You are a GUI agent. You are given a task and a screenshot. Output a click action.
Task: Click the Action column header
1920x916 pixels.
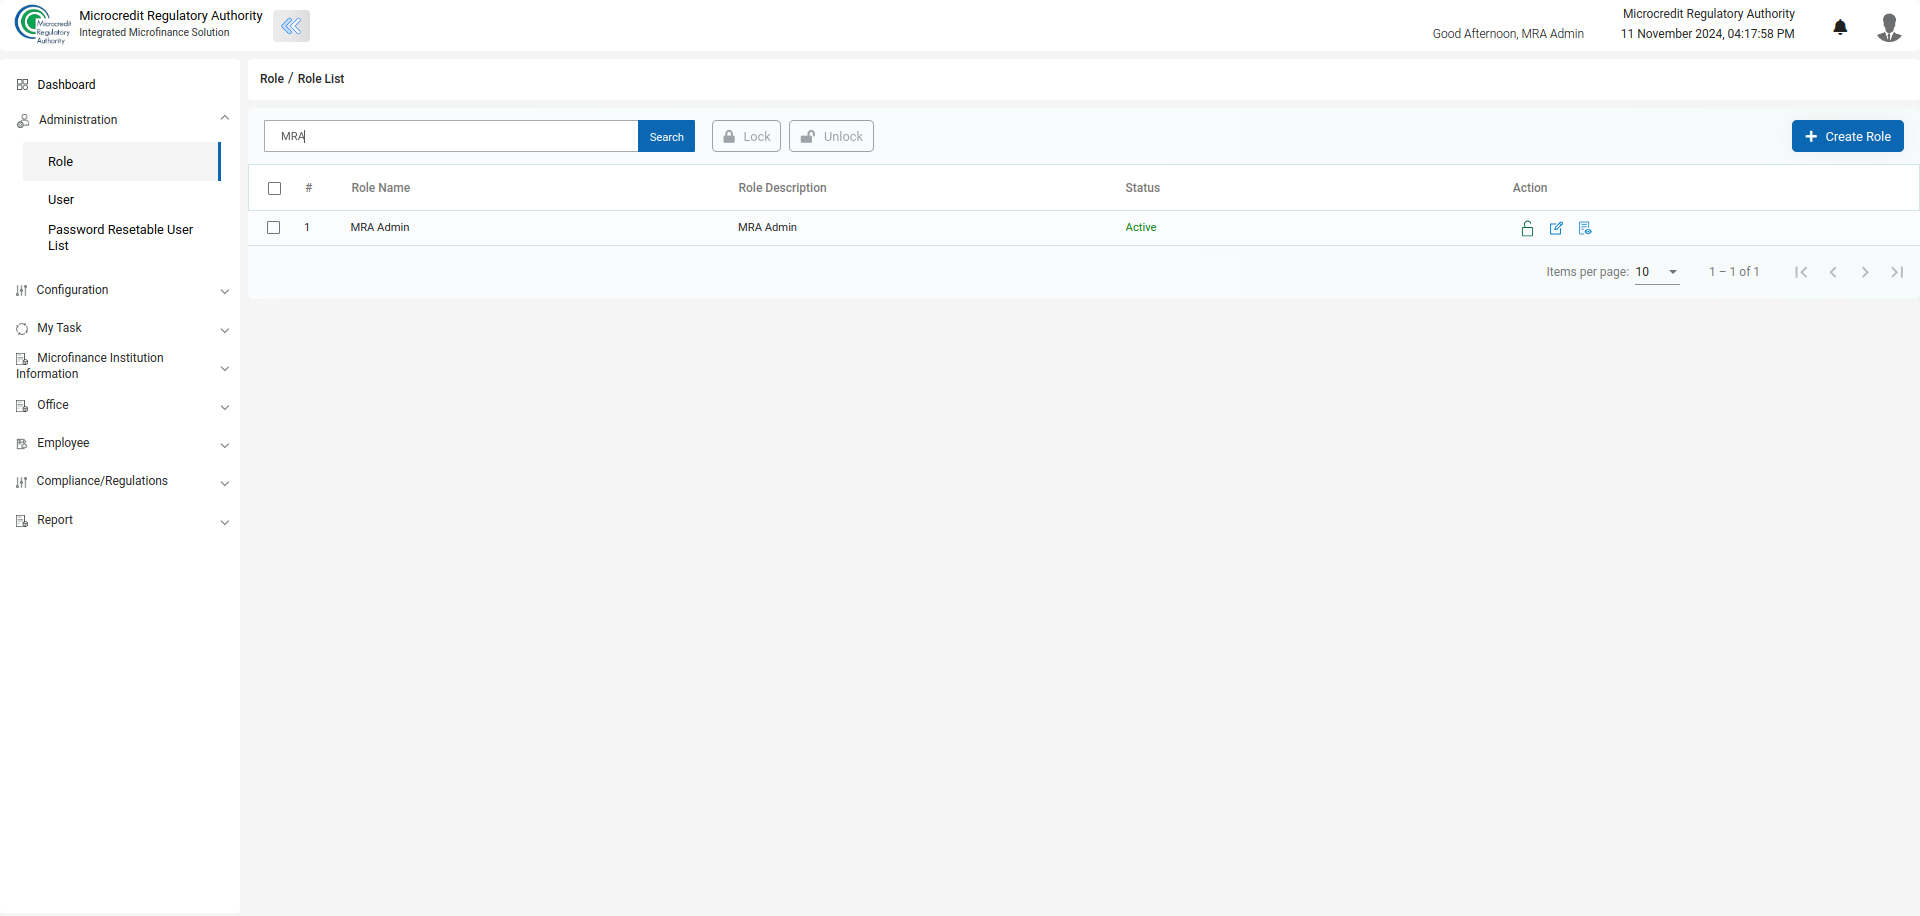coord(1530,188)
